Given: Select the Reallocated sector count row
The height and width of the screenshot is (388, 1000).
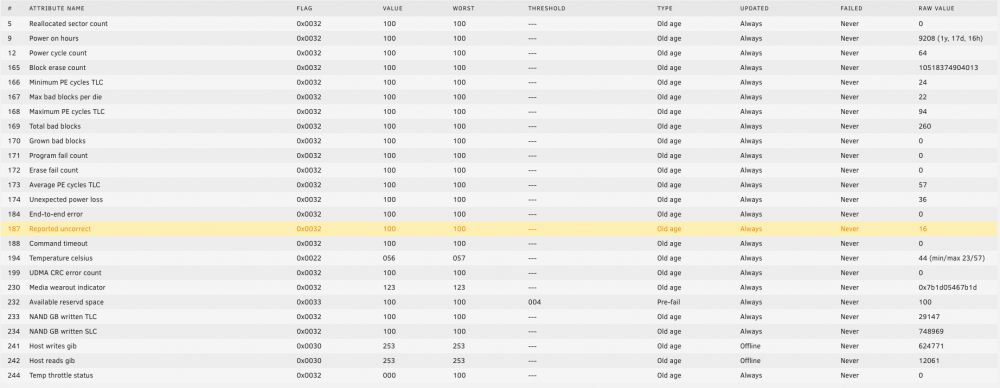Looking at the screenshot, I should (500, 24).
